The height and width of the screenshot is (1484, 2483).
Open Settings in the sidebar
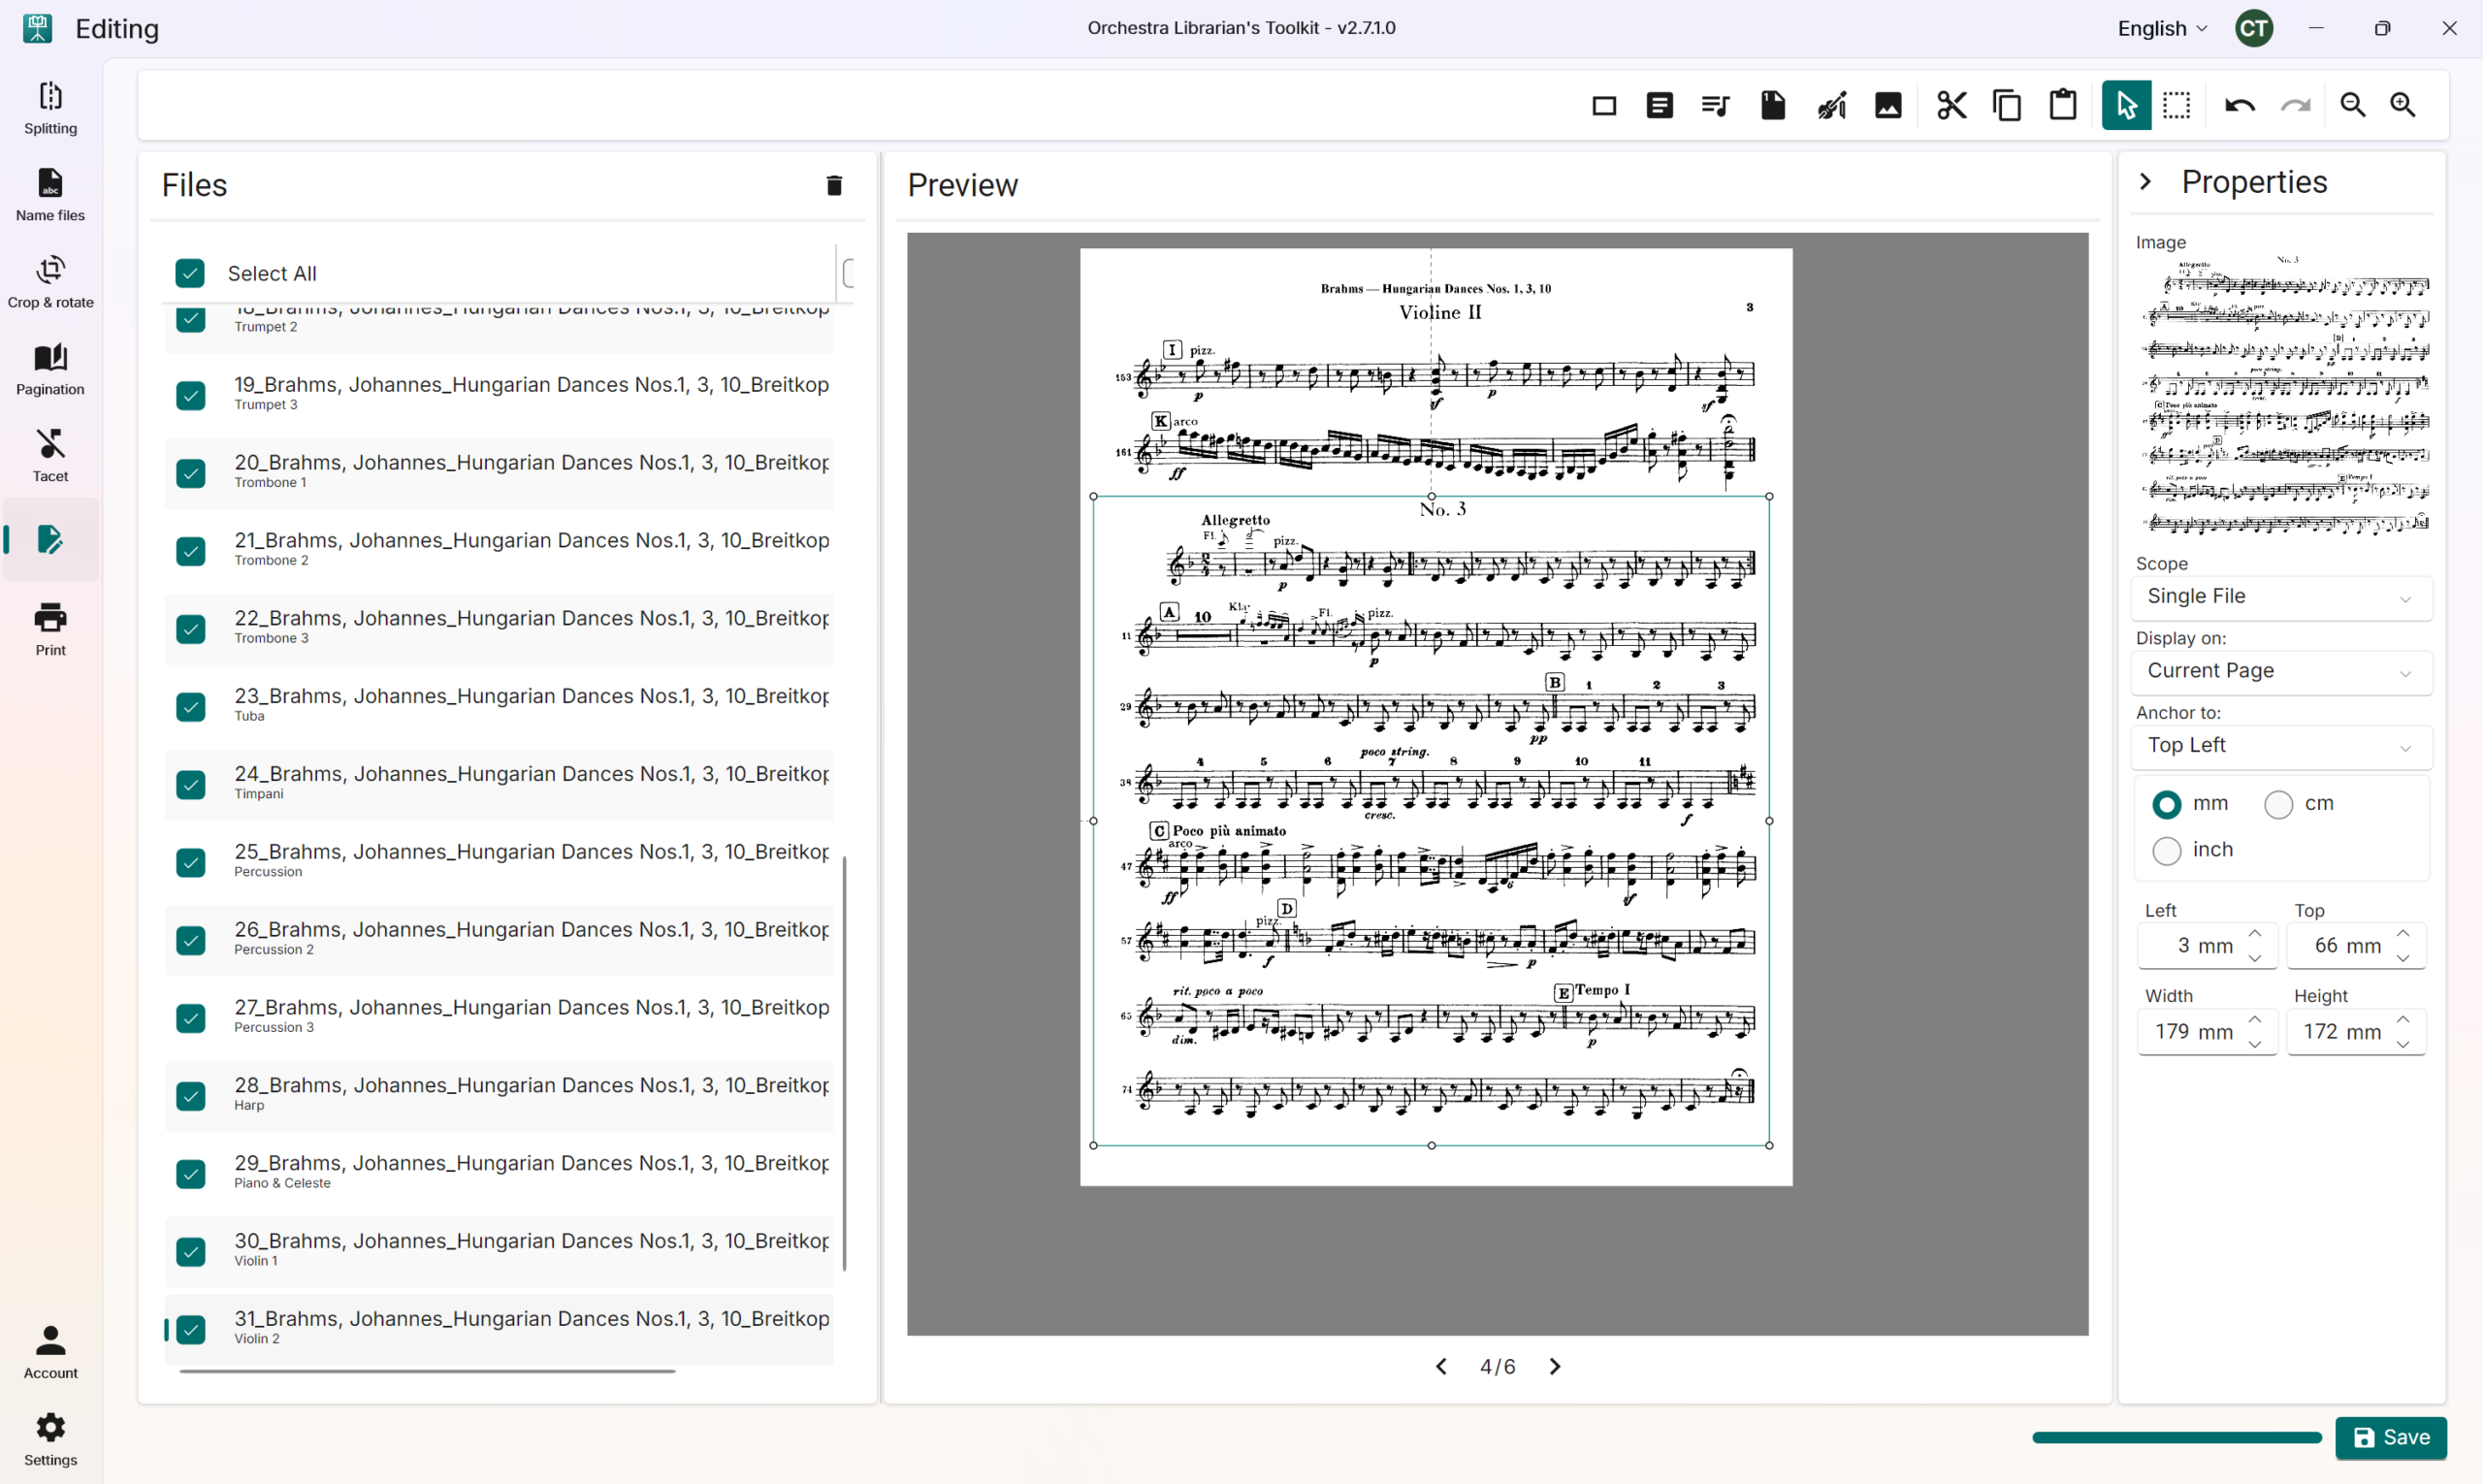(51, 1439)
